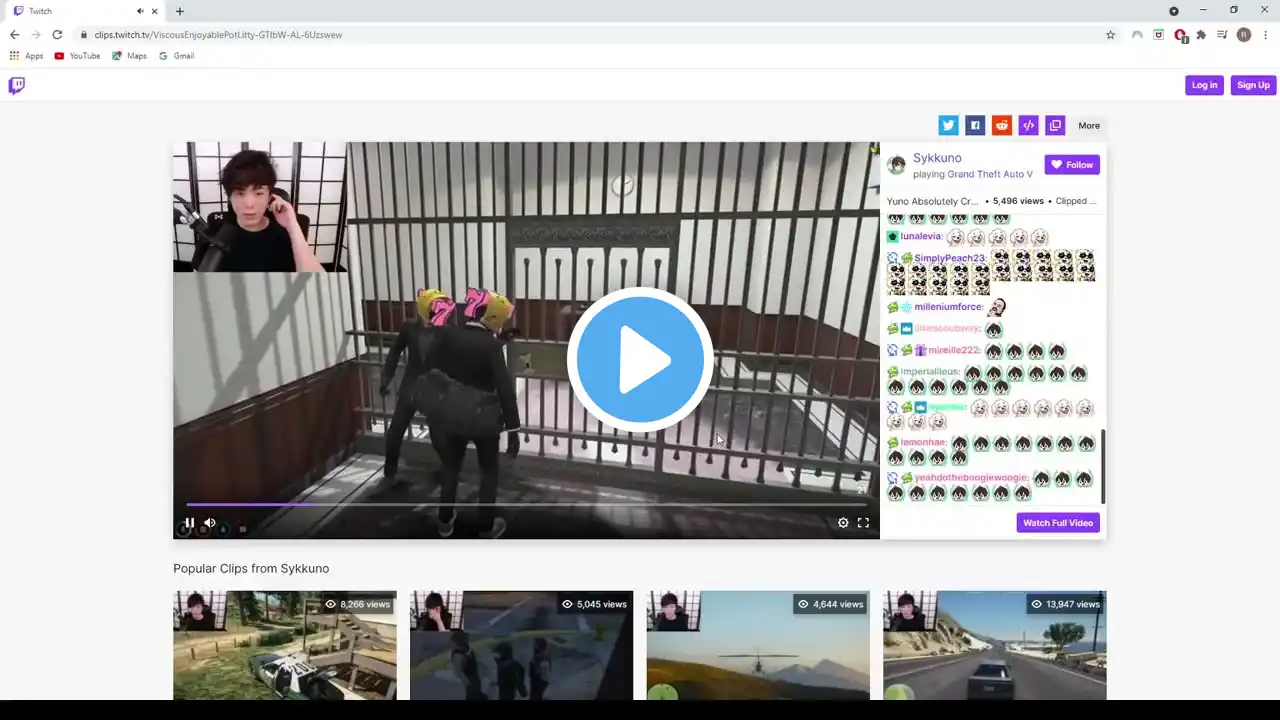Seek on the clip progress bar

coord(526,505)
